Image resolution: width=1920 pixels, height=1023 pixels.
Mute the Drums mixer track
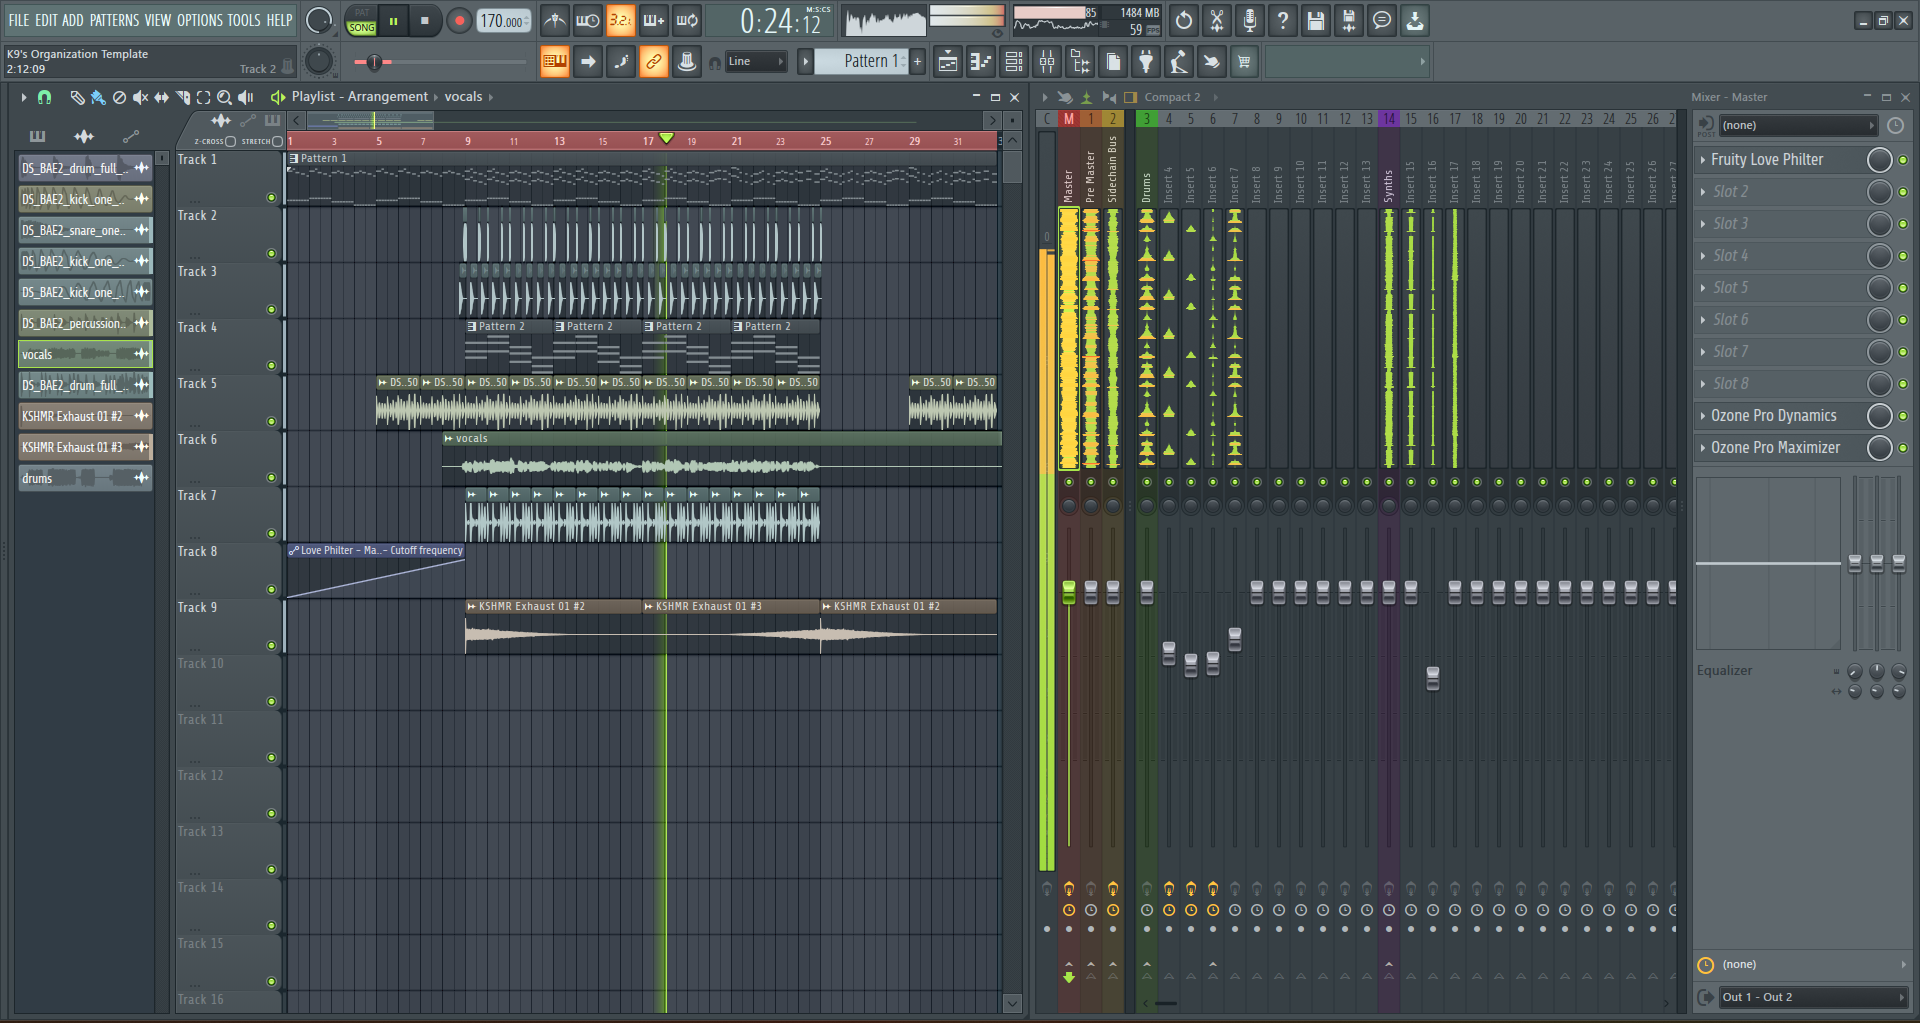pos(1147,482)
